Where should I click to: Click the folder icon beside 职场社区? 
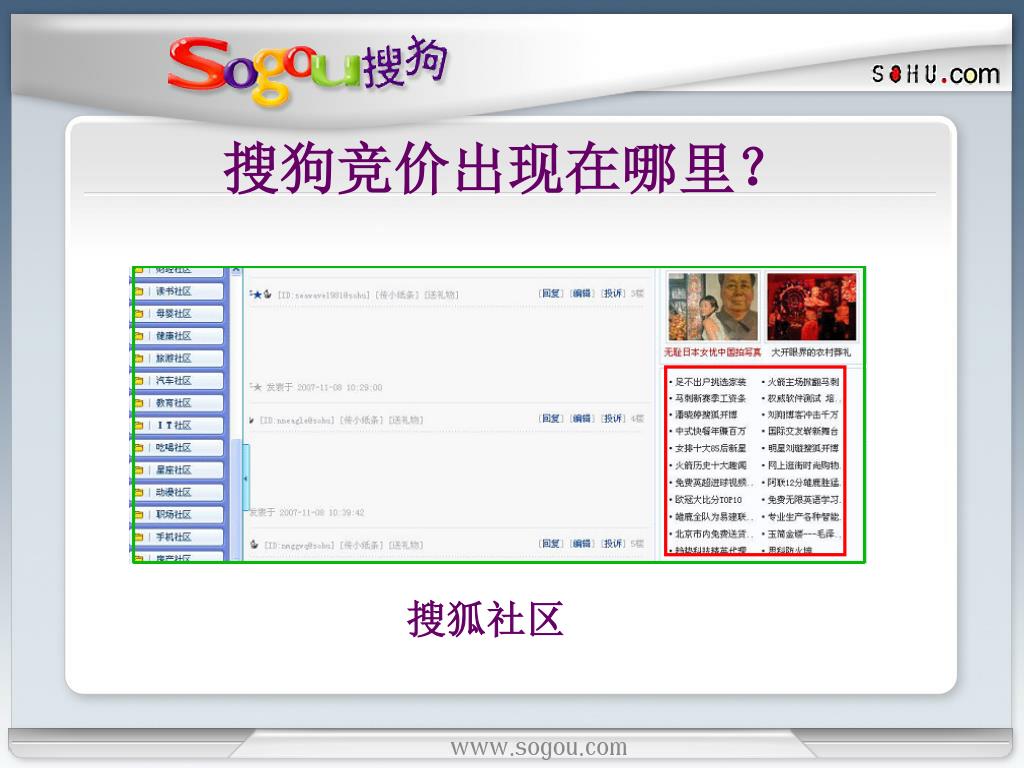pos(139,515)
